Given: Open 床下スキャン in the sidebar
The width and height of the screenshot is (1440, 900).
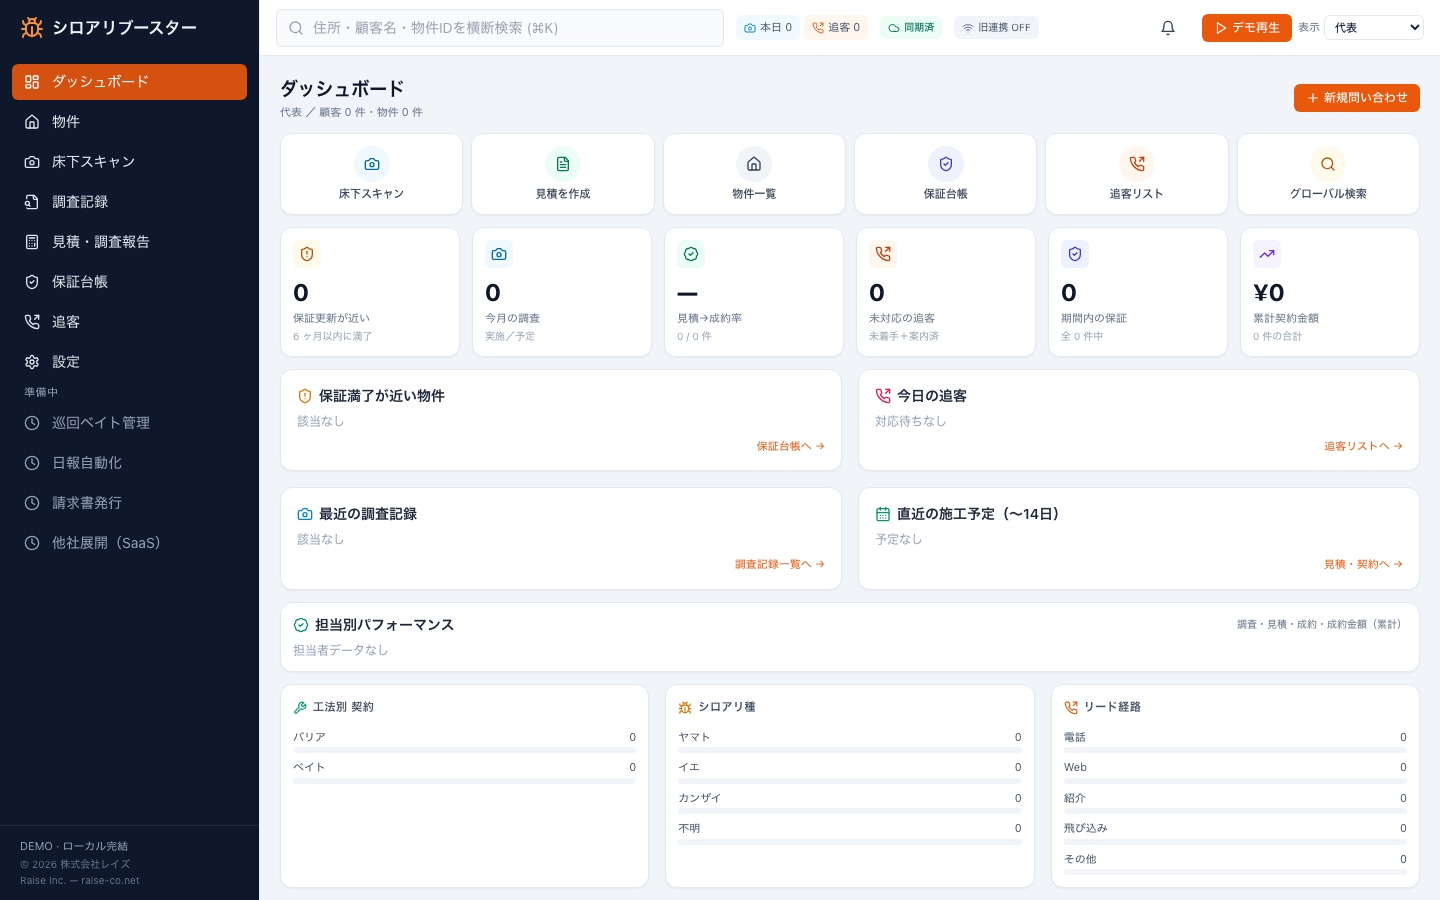Looking at the screenshot, I should (x=129, y=162).
